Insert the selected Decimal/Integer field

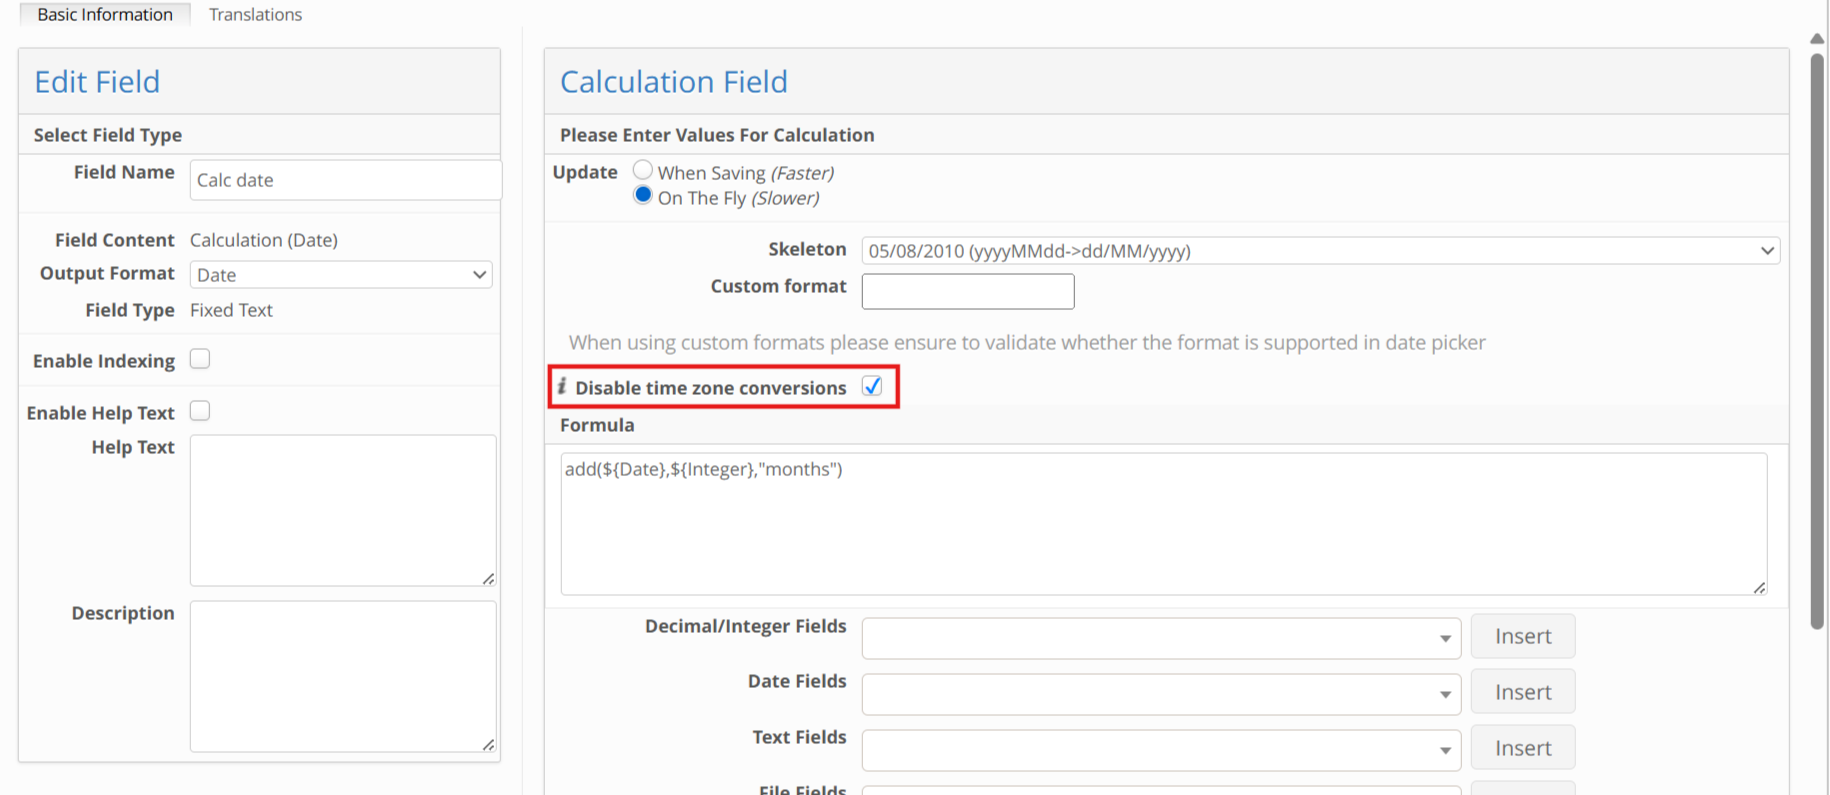(1523, 637)
